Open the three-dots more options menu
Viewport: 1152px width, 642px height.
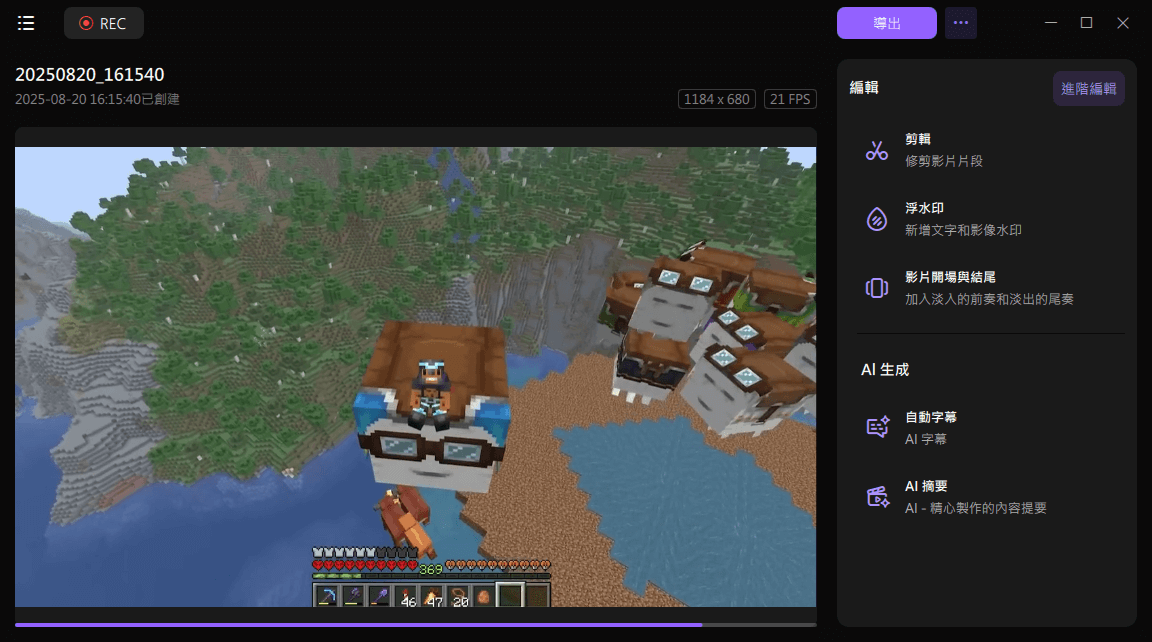point(960,24)
